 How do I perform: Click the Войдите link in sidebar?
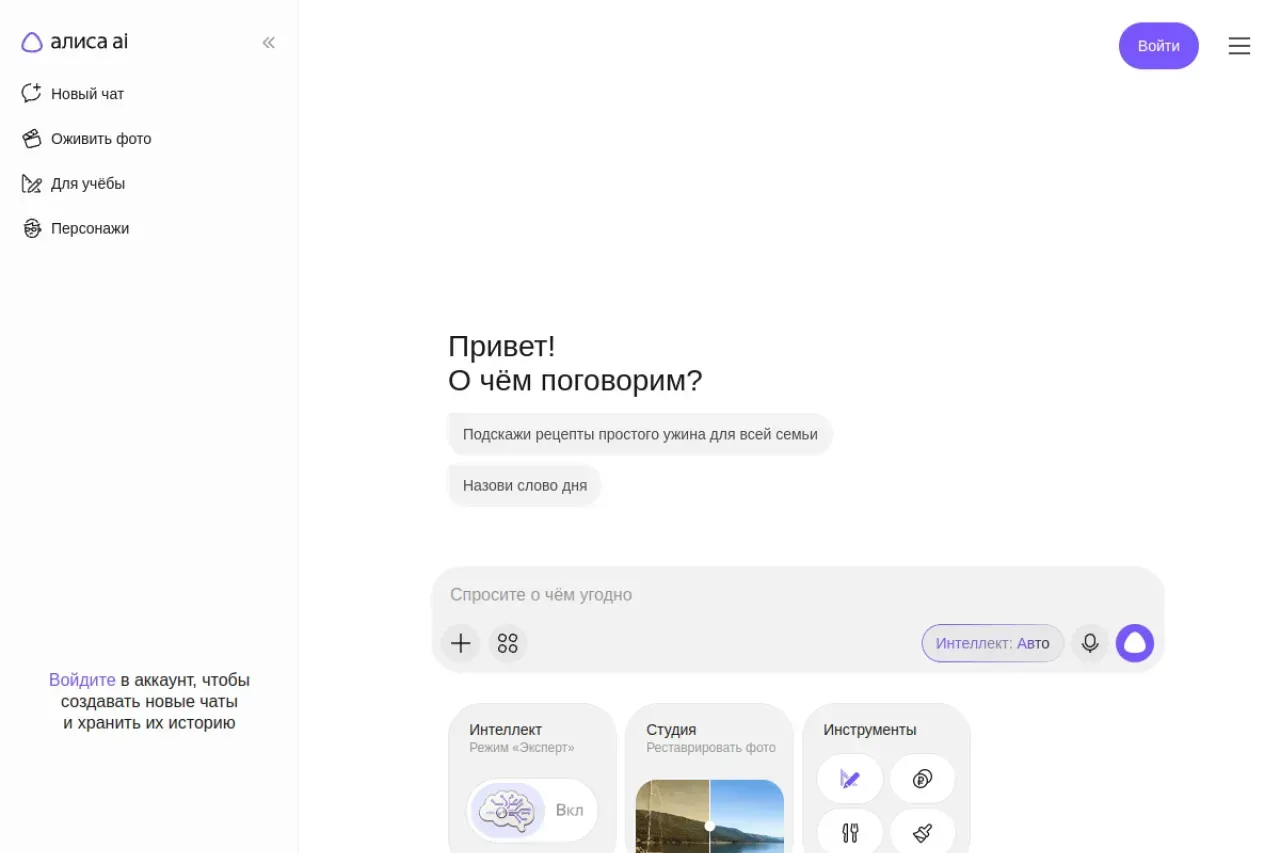pos(82,680)
